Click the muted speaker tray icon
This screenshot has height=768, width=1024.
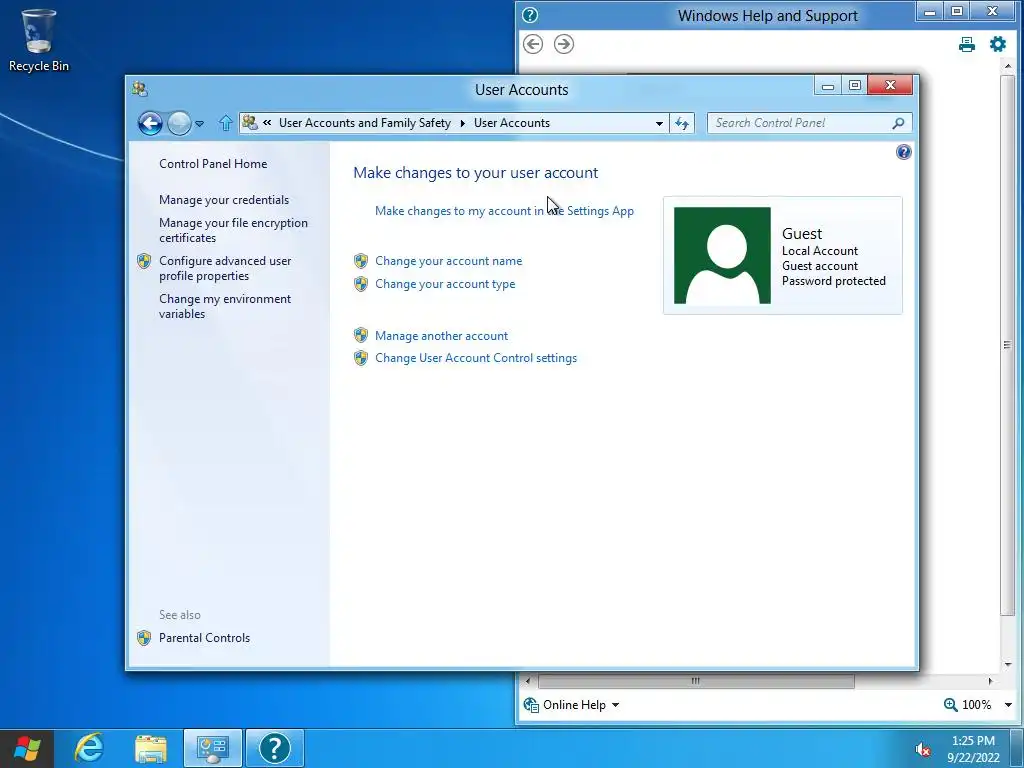(923, 749)
